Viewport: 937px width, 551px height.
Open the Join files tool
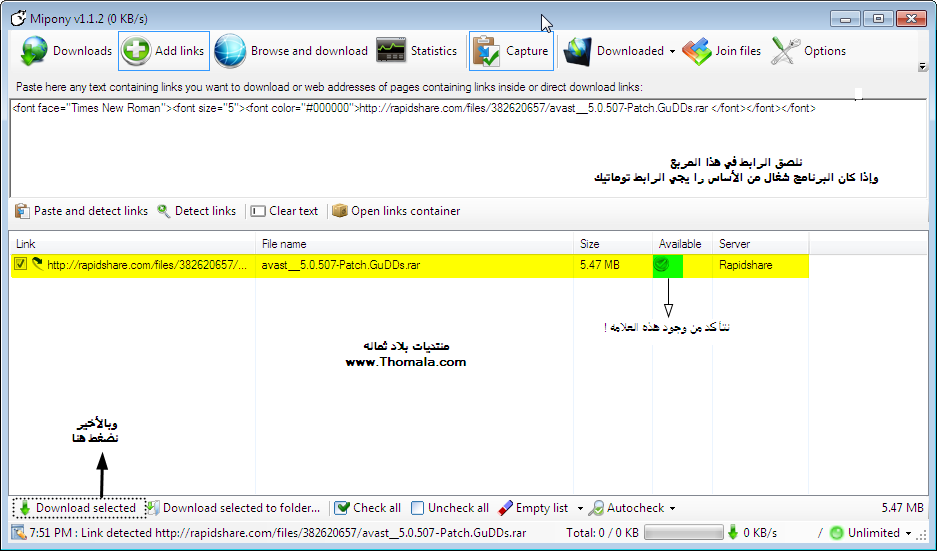pos(722,51)
